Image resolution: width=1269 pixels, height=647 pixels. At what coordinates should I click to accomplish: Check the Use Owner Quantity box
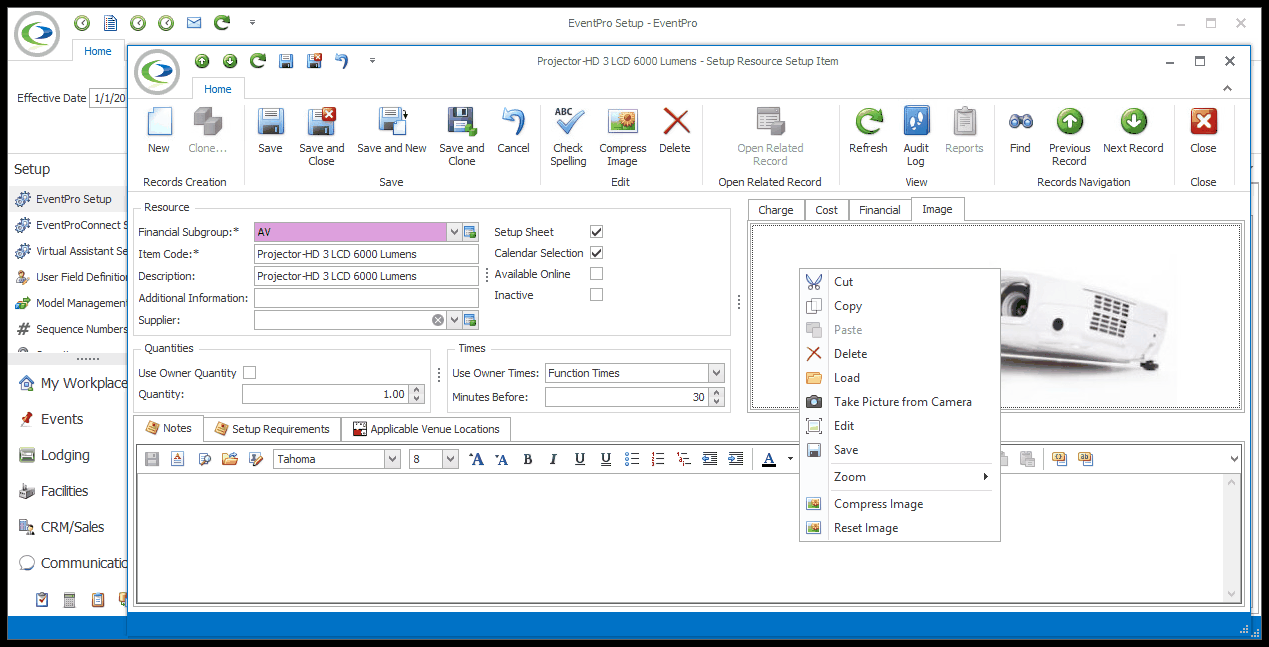(x=250, y=373)
